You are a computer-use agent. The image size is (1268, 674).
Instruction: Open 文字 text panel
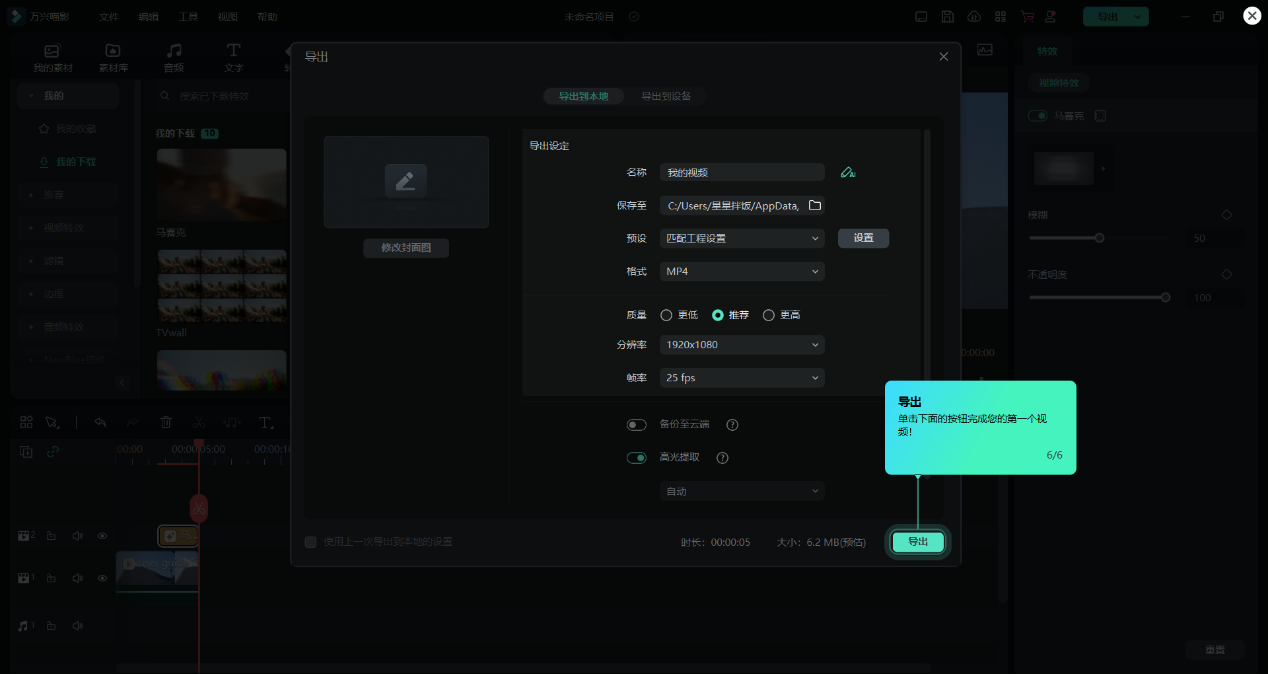233,58
